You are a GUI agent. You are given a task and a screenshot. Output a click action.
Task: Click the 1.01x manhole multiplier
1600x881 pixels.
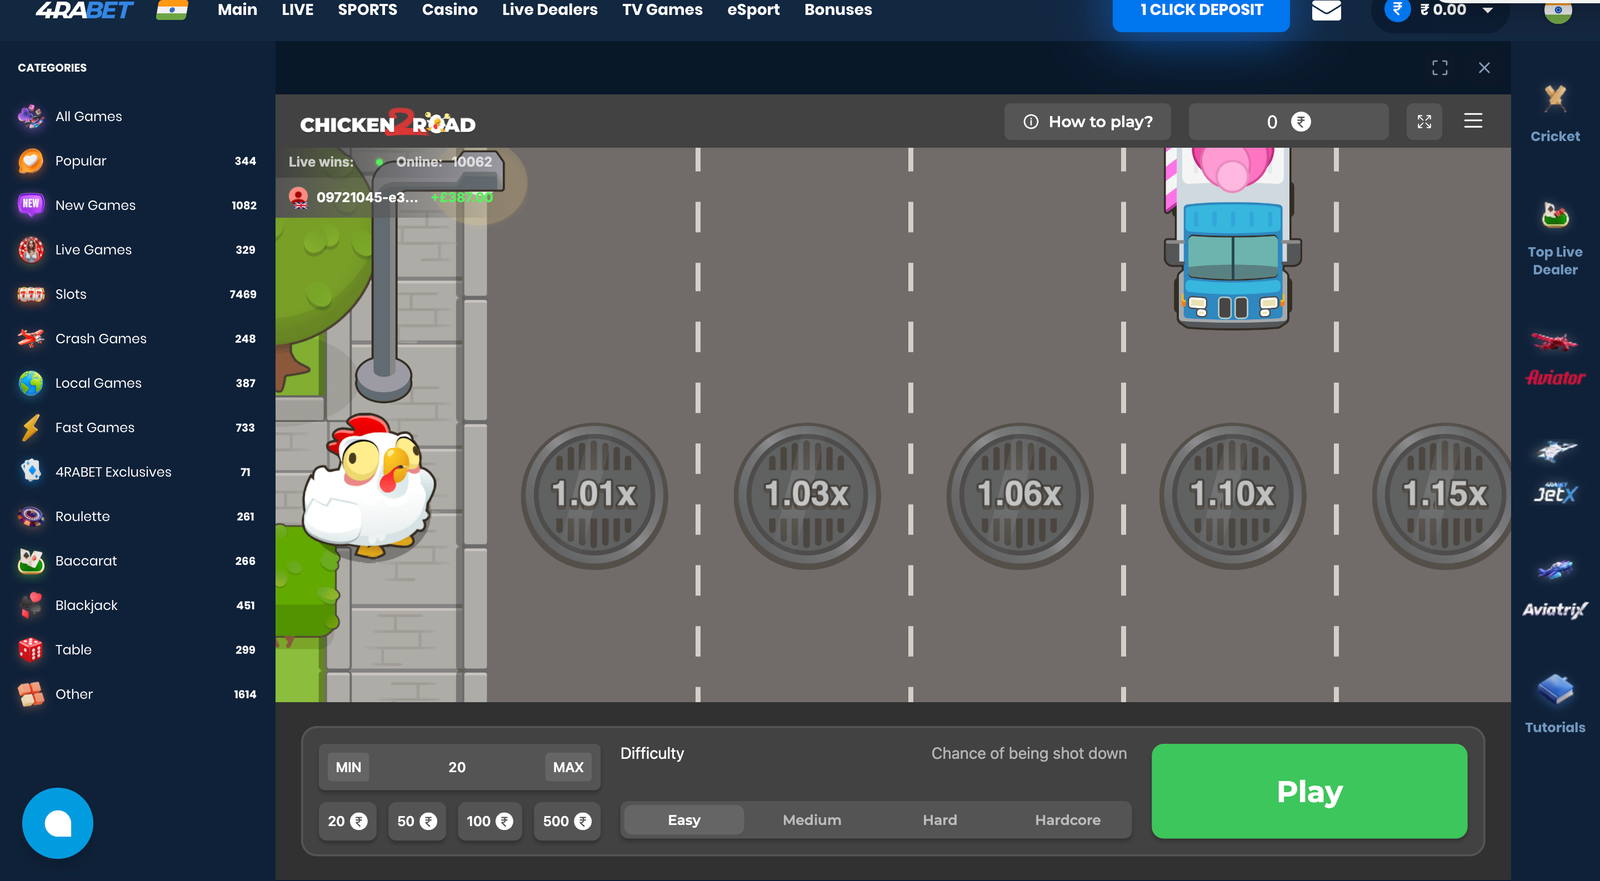coord(594,495)
